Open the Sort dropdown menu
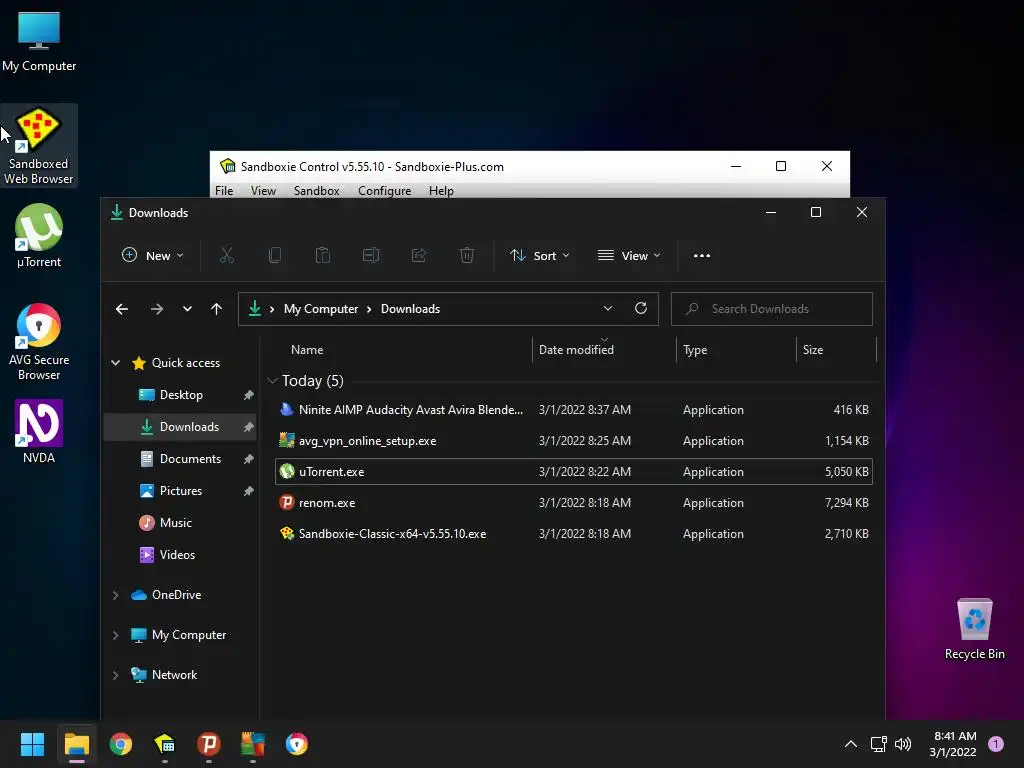 click(539, 255)
